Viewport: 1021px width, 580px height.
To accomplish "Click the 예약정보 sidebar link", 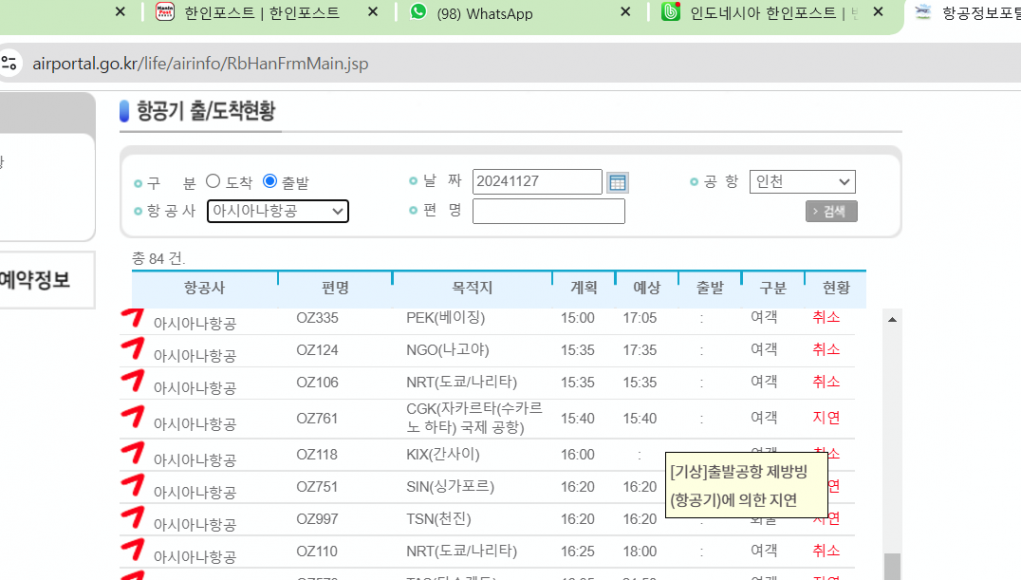I will (34, 280).
